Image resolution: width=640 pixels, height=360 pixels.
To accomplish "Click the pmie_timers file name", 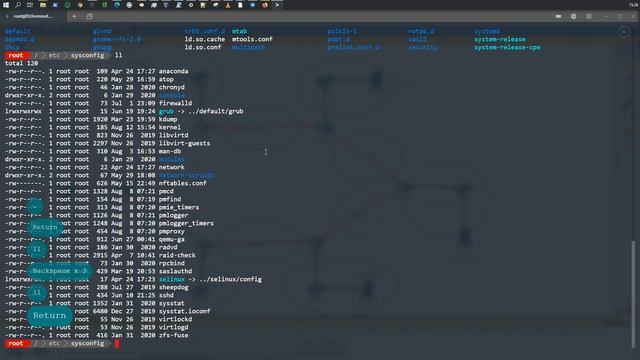I will pyautogui.click(x=179, y=207).
